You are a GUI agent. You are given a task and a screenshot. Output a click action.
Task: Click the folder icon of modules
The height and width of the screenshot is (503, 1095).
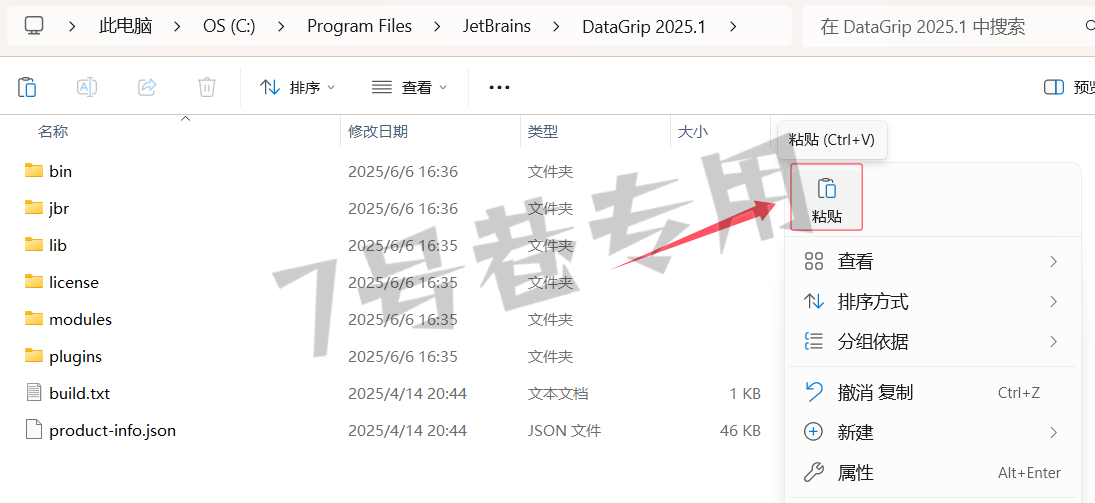34,319
